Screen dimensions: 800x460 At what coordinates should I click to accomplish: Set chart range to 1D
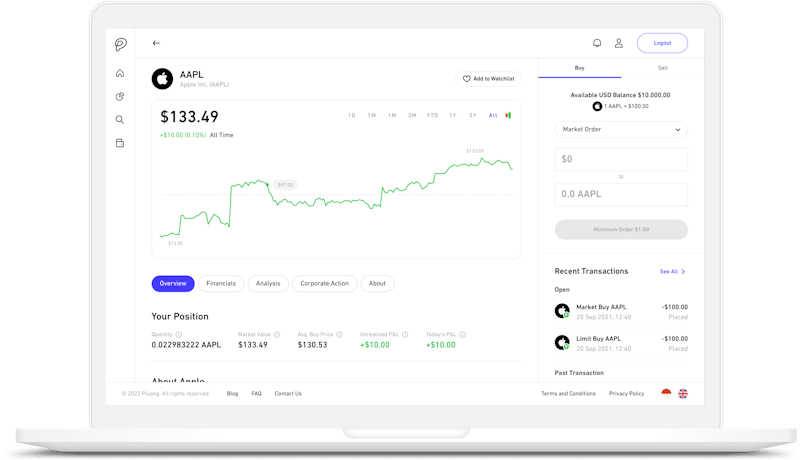352,115
